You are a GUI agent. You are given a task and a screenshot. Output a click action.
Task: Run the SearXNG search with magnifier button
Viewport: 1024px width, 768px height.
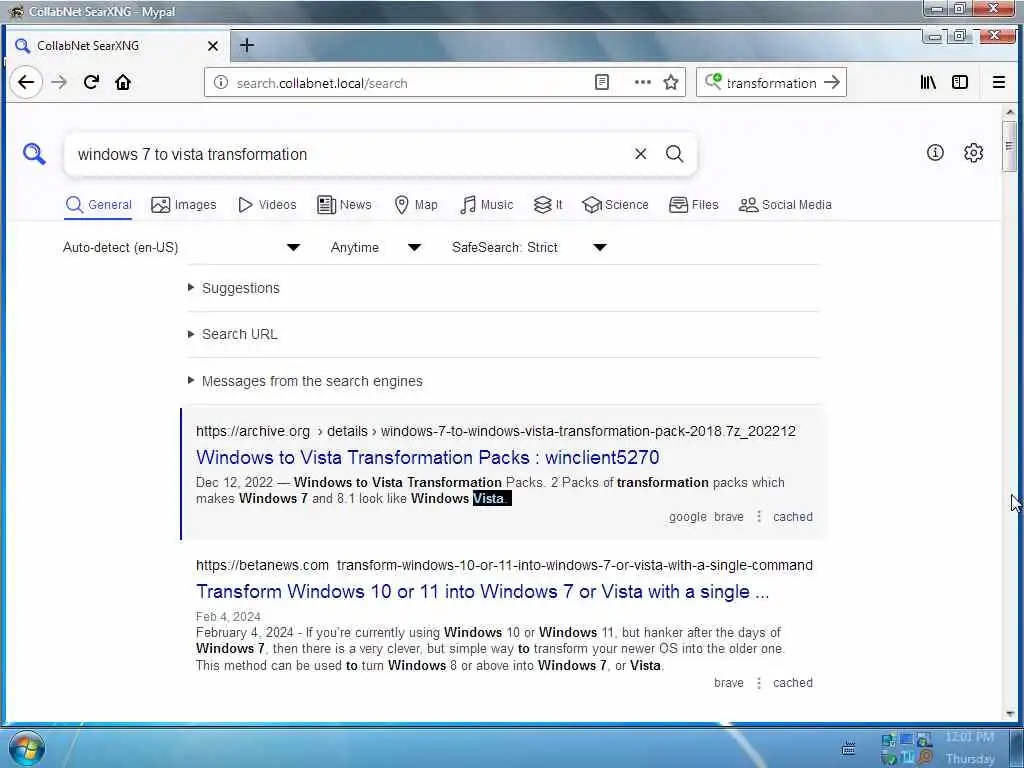[x=675, y=154]
